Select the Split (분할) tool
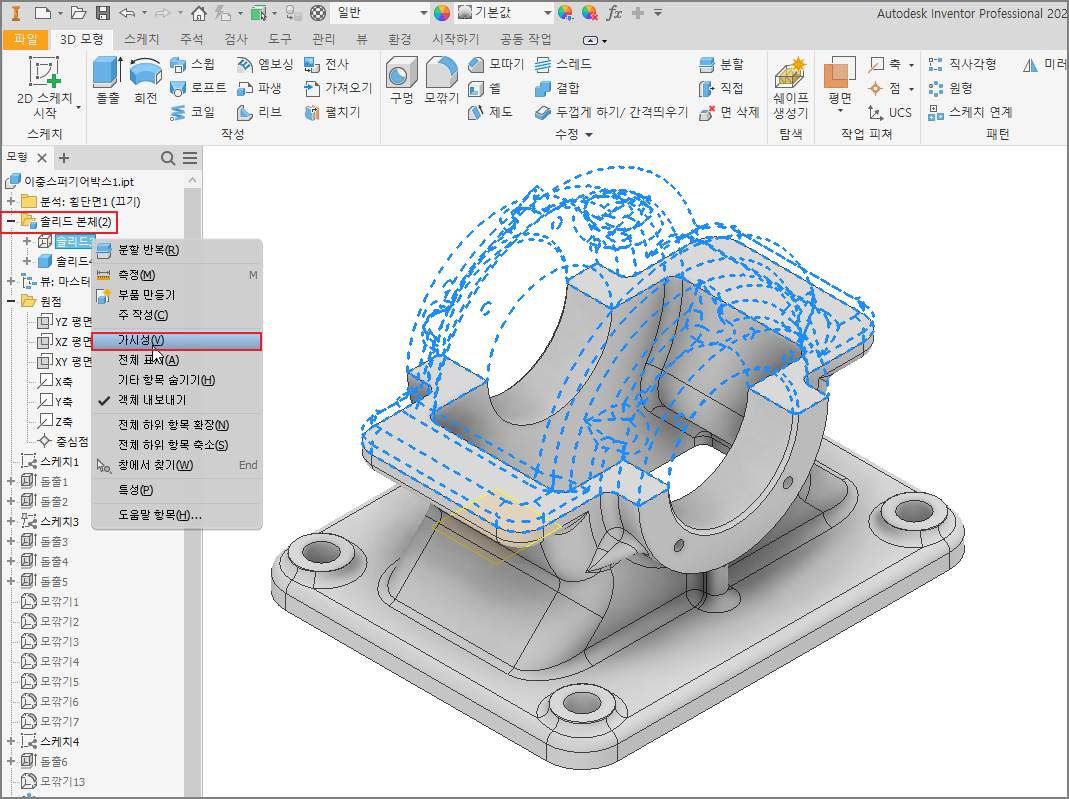 (x=722, y=64)
